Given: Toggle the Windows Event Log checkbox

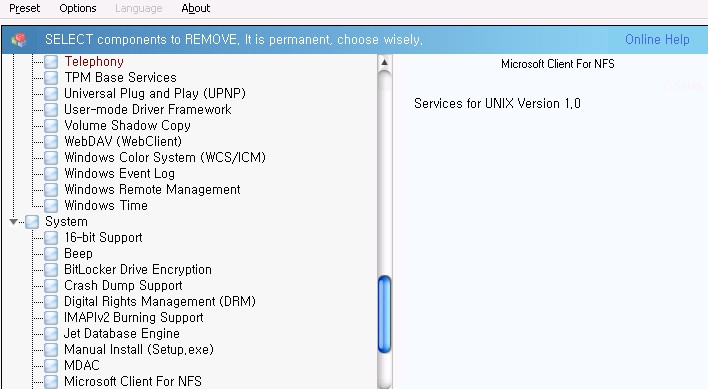Looking at the screenshot, I should 51,174.
